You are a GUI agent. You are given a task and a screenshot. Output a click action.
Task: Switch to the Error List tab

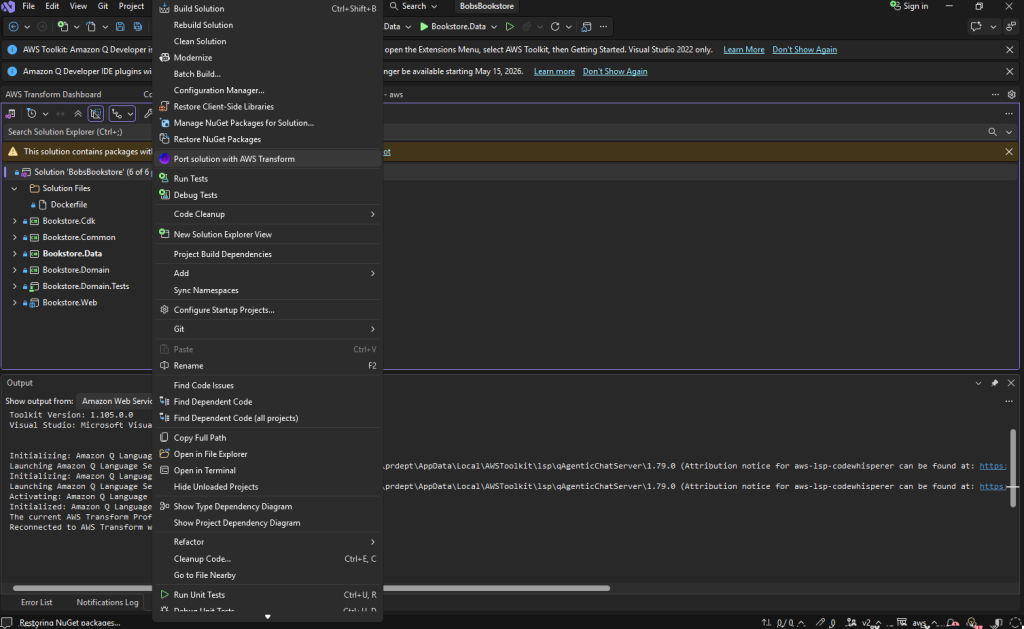pos(37,602)
